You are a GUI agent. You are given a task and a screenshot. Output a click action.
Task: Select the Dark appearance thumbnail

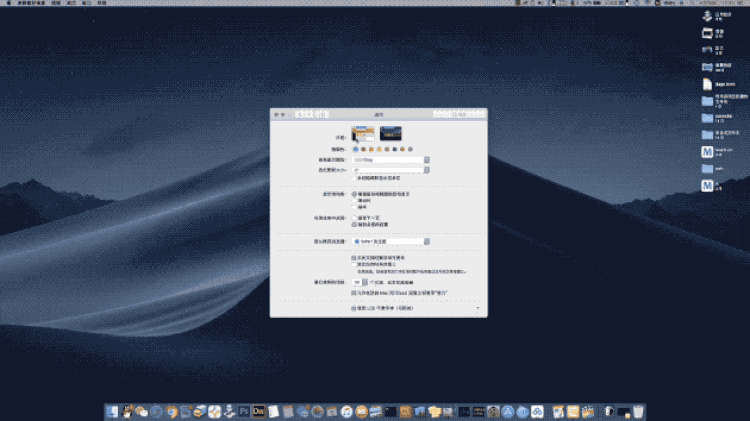pos(391,133)
